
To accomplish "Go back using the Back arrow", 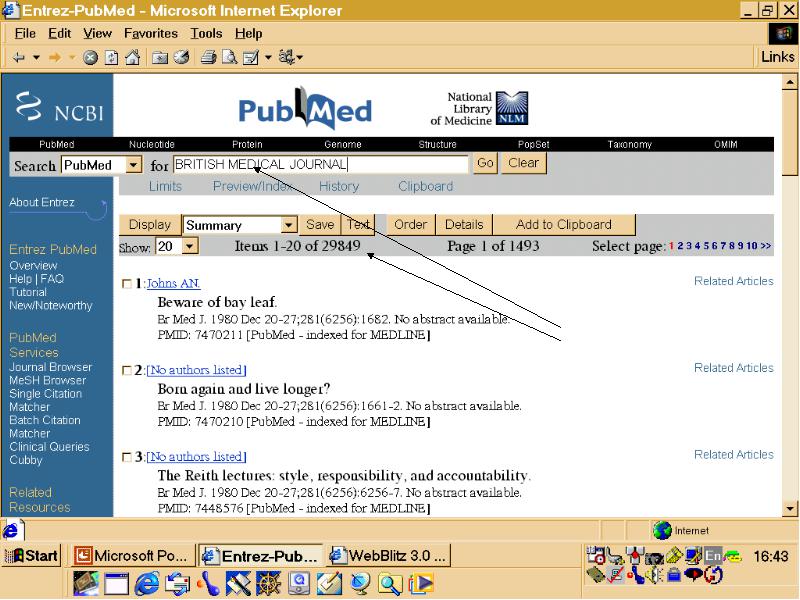I will [x=18, y=58].
